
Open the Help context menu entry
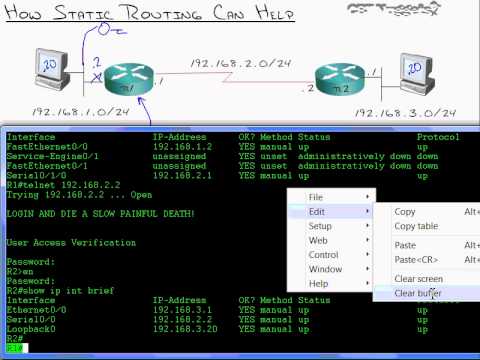[331, 283]
